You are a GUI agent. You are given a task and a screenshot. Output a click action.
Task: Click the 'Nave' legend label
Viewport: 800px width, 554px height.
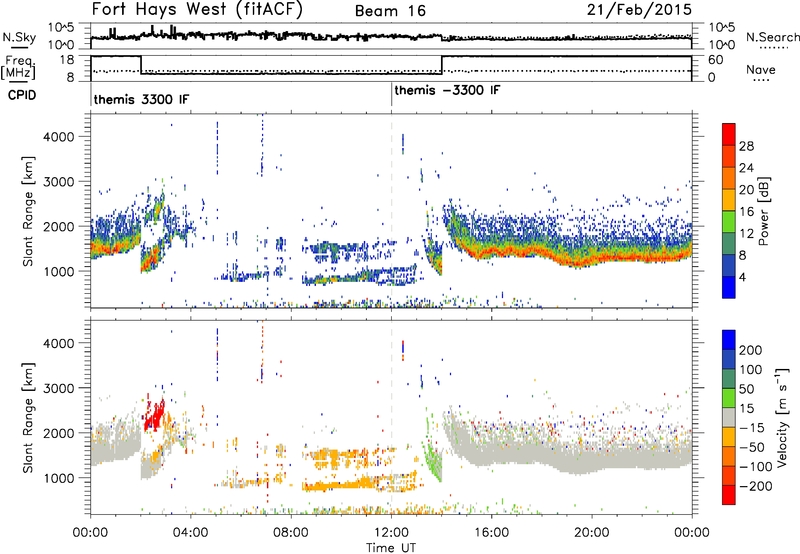(761, 69)
